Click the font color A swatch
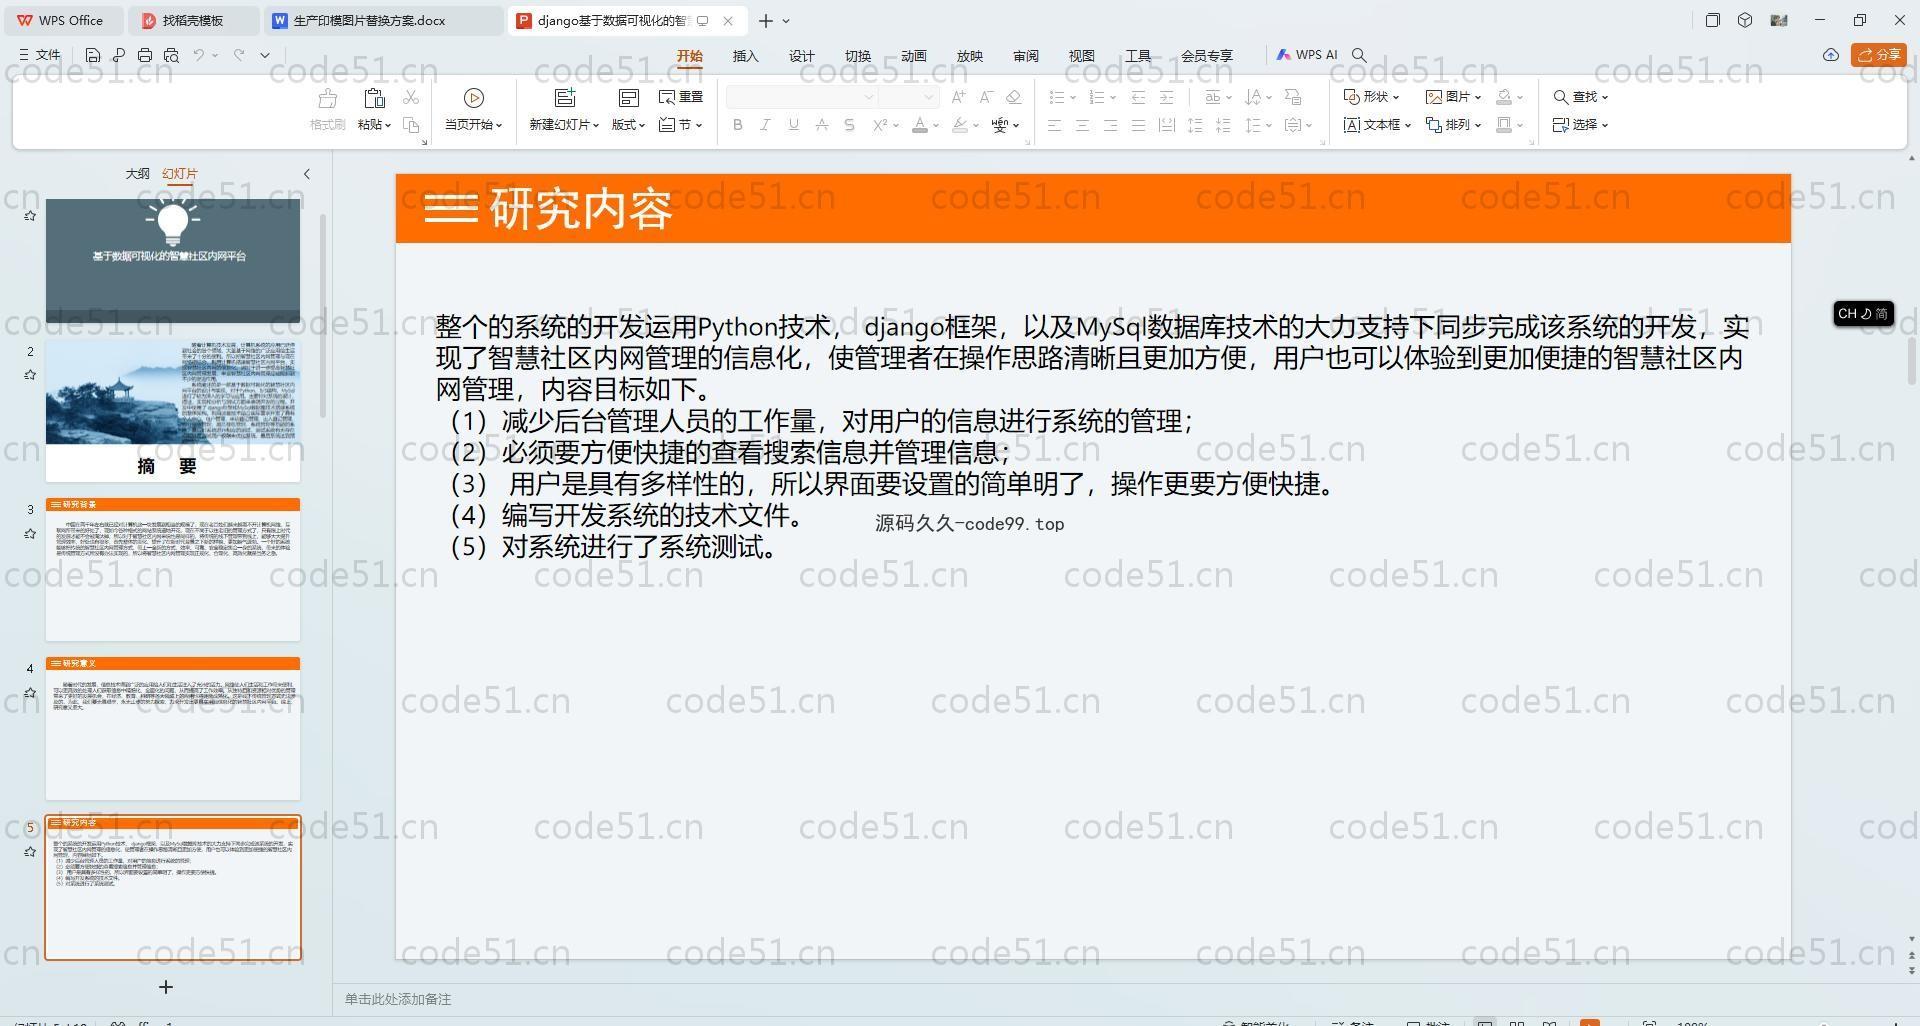This screenshot has height=1026, width=1920. point(919,125)
